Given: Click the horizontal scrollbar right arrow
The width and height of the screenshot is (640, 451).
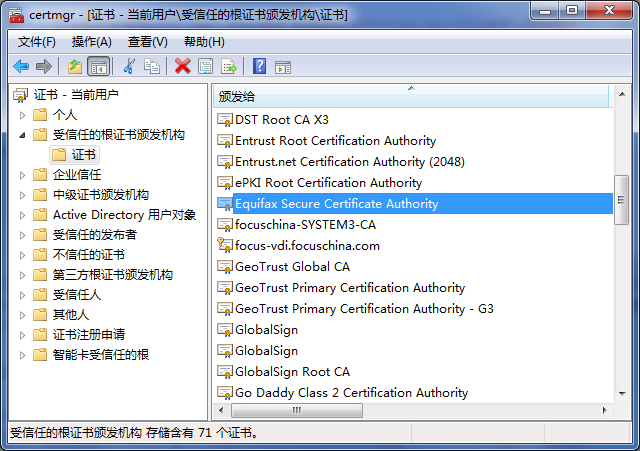Looking at the screenshot, I should (604, 410).
